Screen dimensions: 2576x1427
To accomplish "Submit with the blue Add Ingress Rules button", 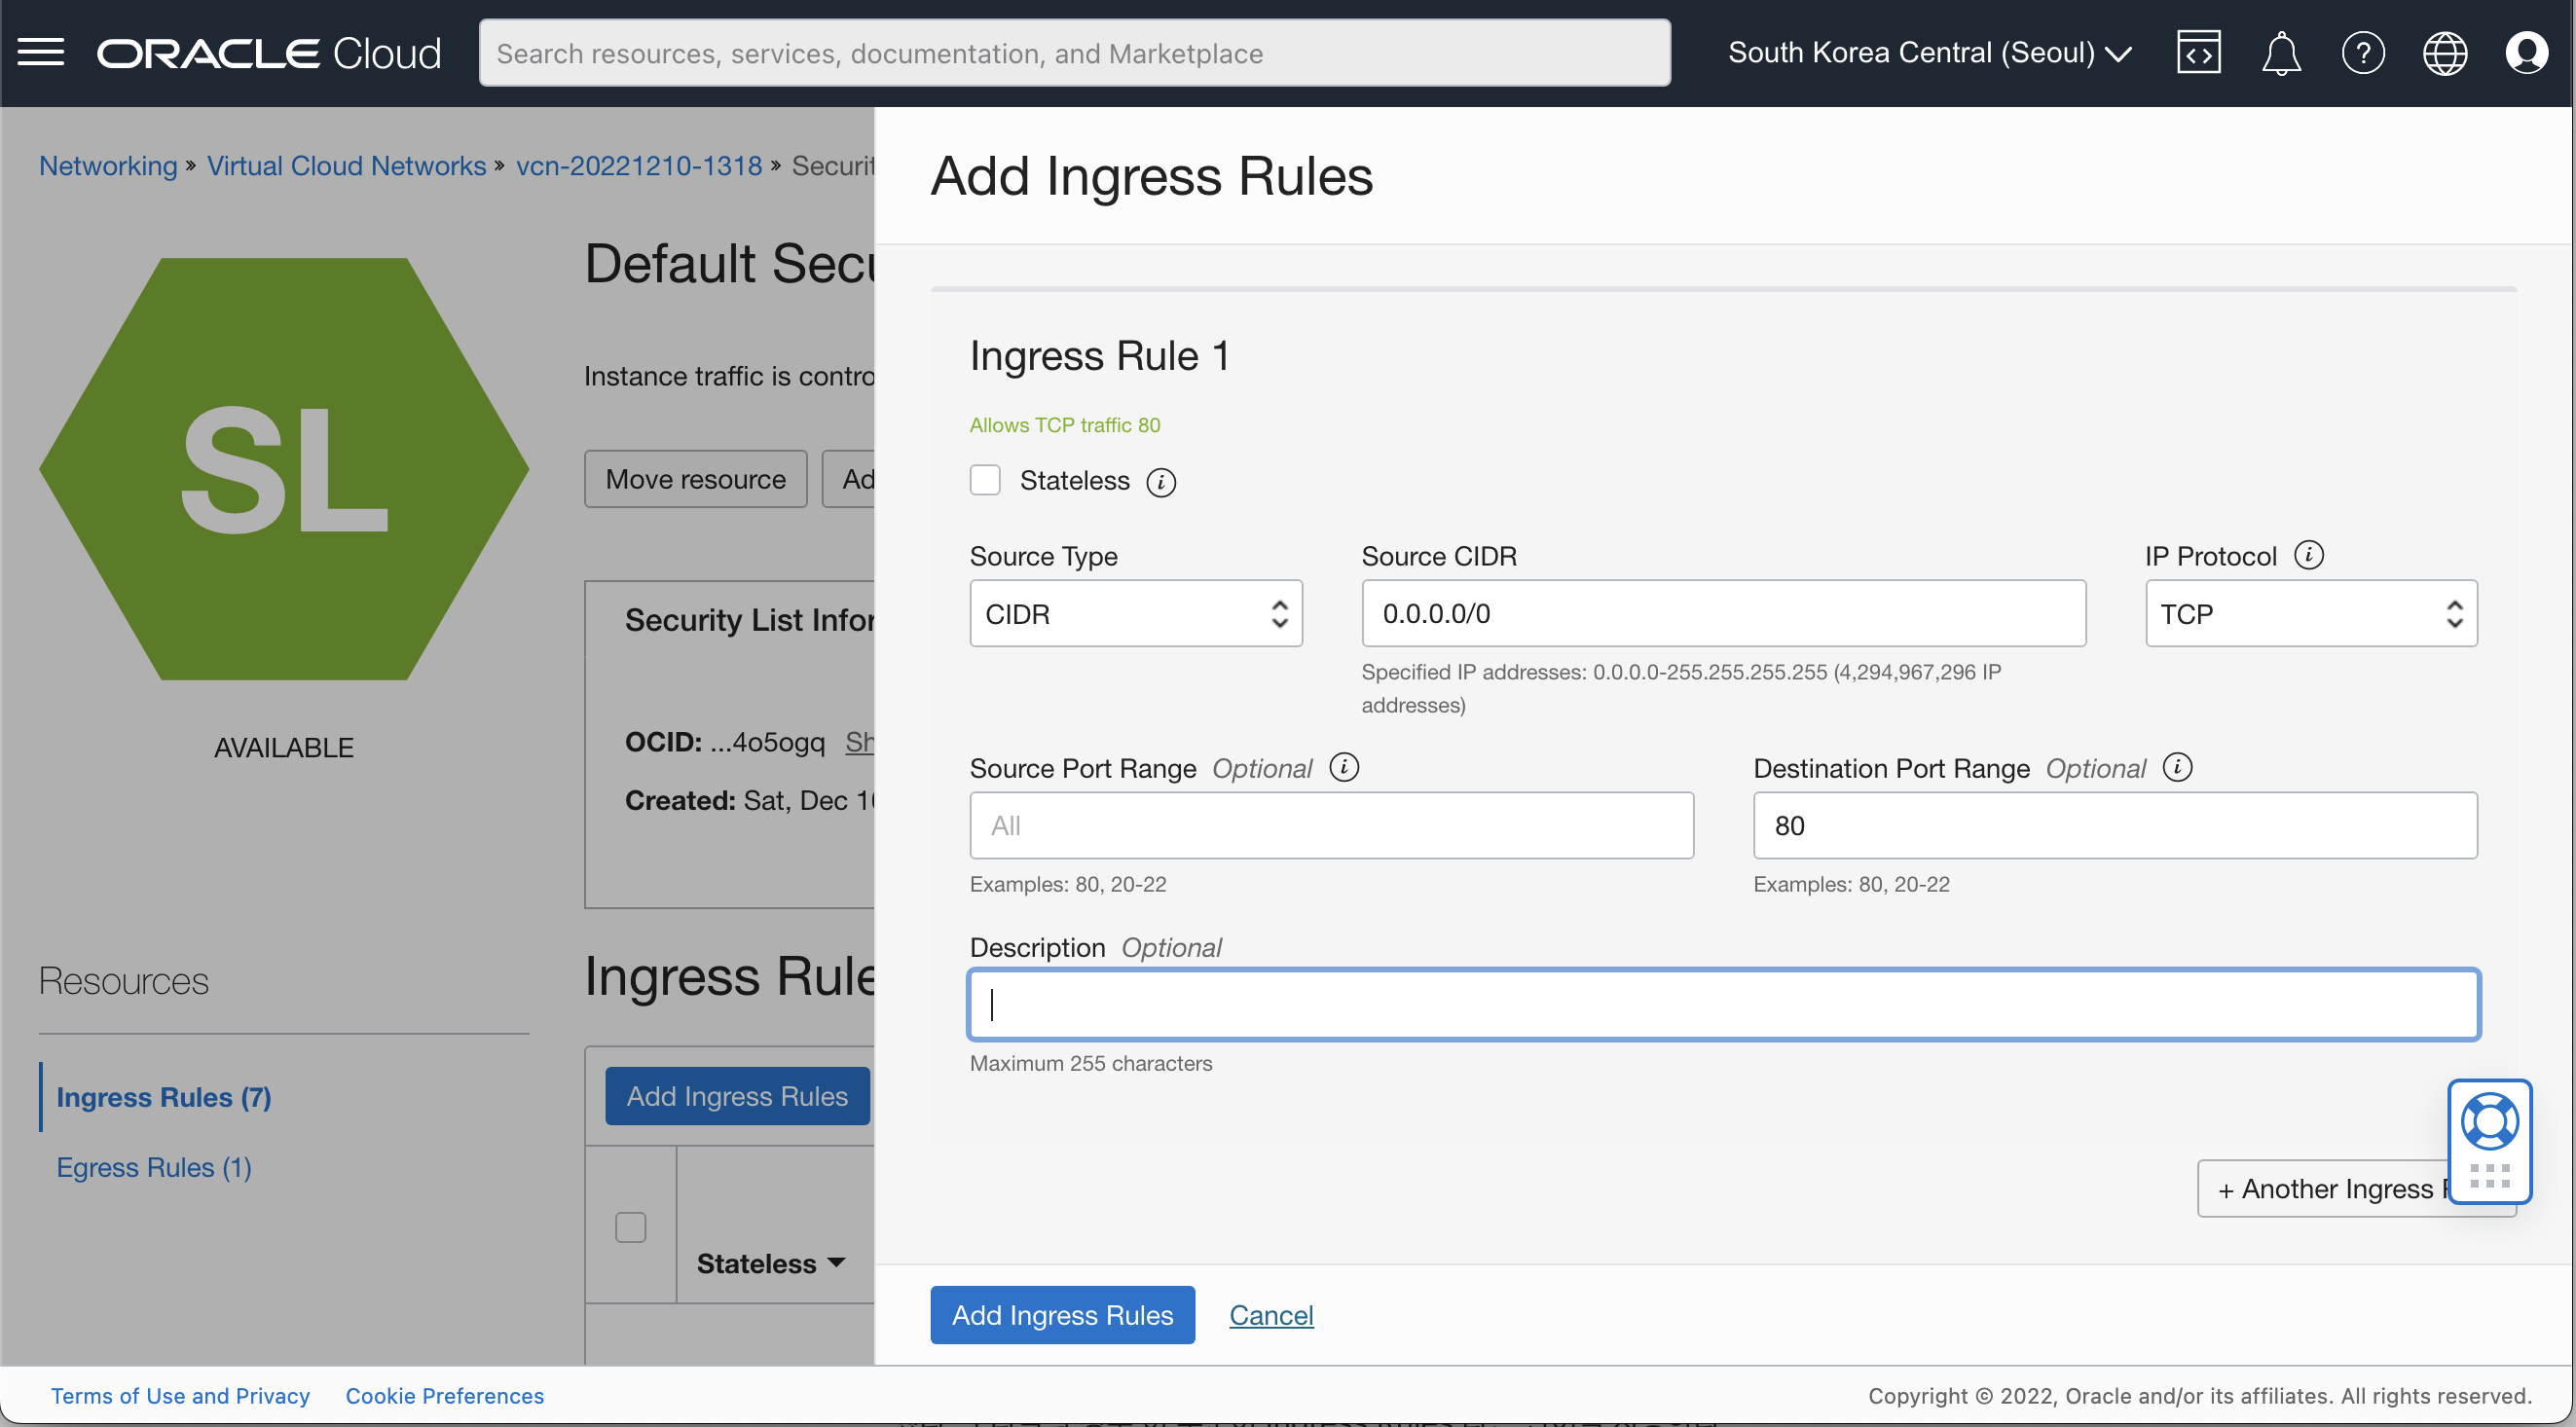I will [1062, 1315].
